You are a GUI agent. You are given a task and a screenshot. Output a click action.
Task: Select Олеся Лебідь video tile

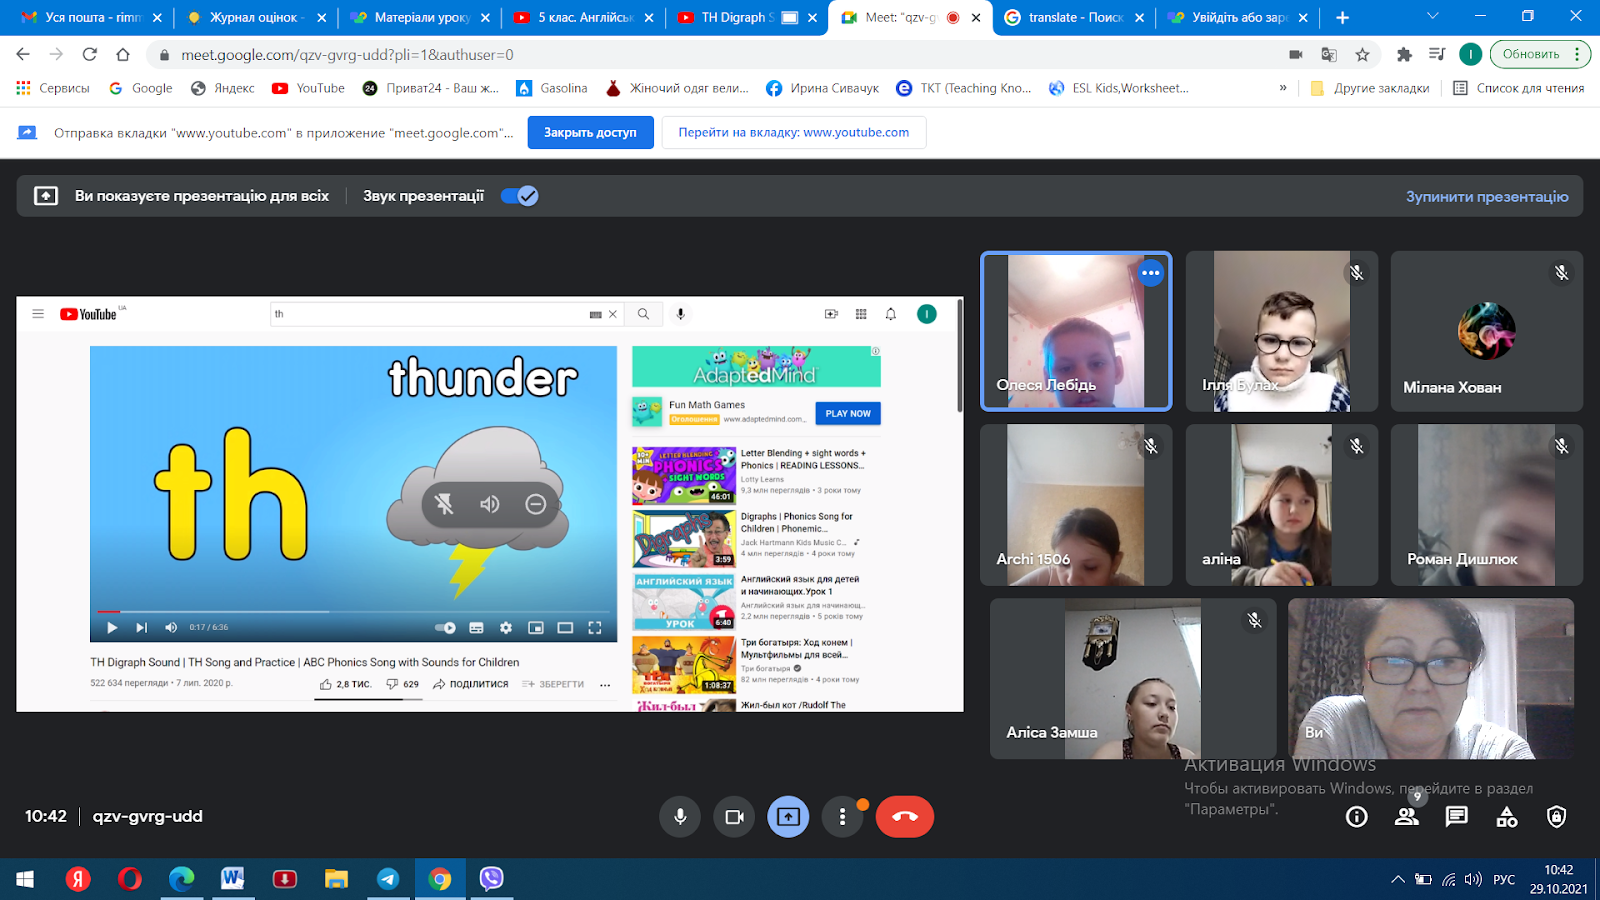point(1076,331)
